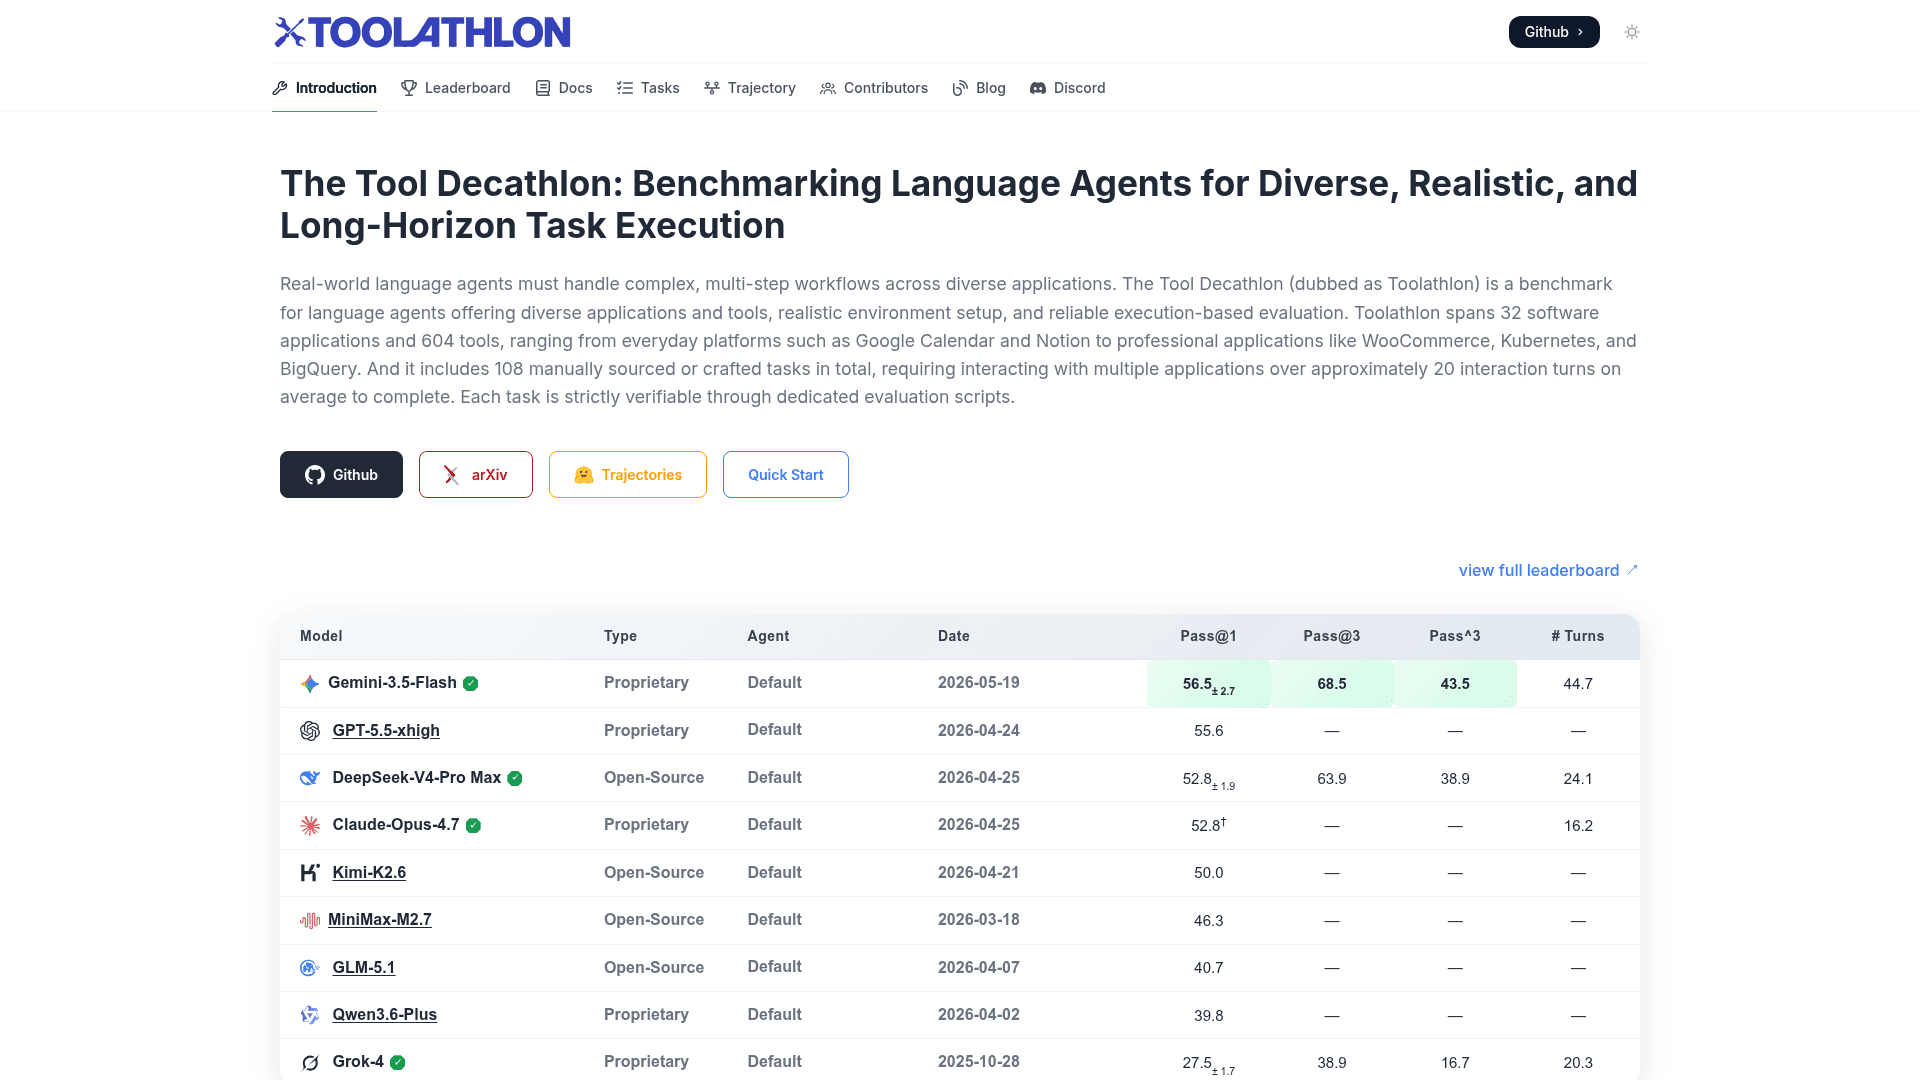Toggle the light/dark theme sun icon
This screenshot has height=1080, width=1920.
1632,32
